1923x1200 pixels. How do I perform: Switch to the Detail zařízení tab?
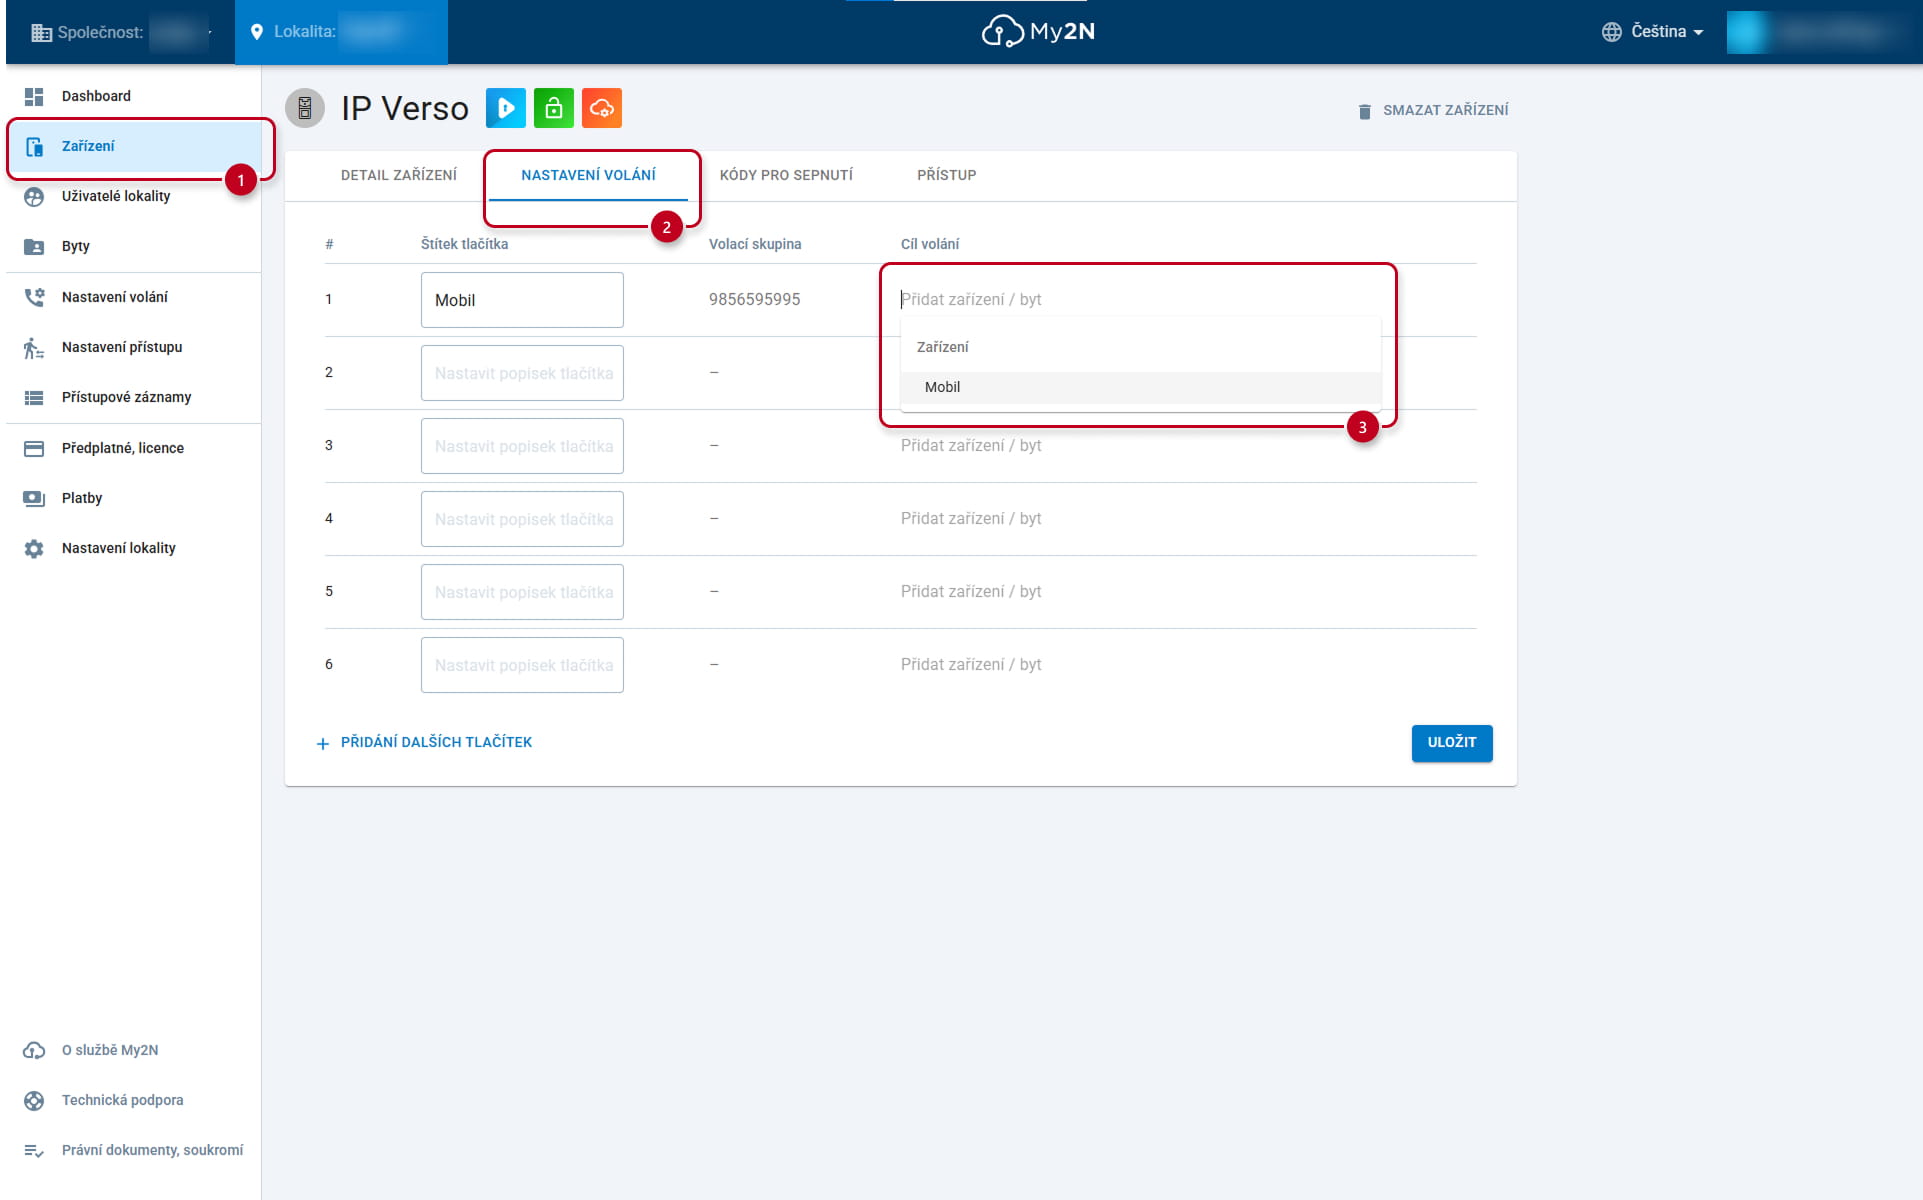[399, 175]
